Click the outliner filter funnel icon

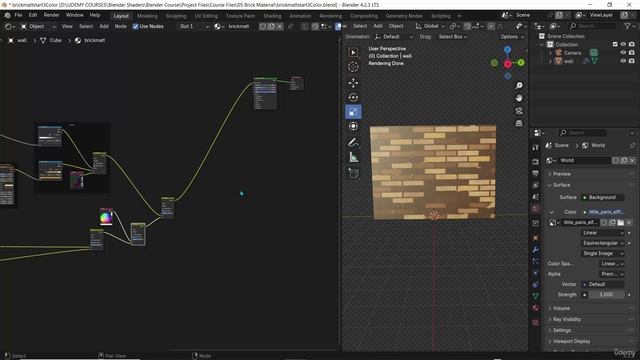click(627, 26)
